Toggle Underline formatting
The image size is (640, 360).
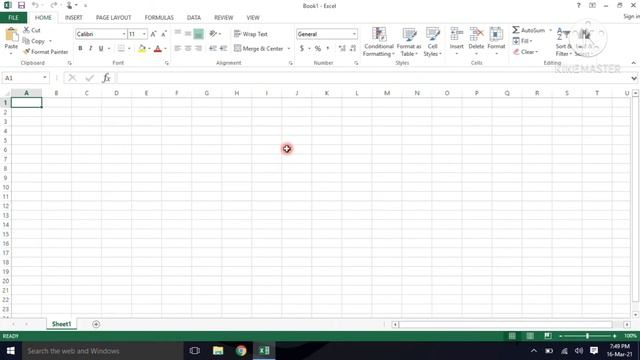[x=101, y=49]
